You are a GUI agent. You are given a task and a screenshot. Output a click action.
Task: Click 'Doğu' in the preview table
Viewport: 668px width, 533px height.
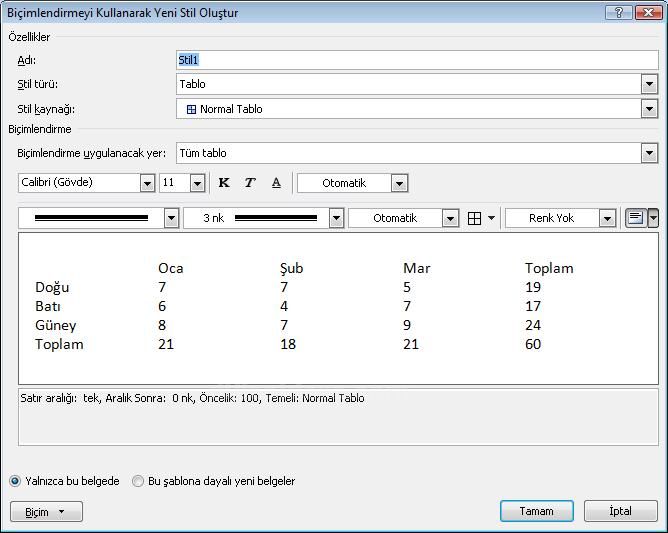pyautogui.click(x=52, y=288)
